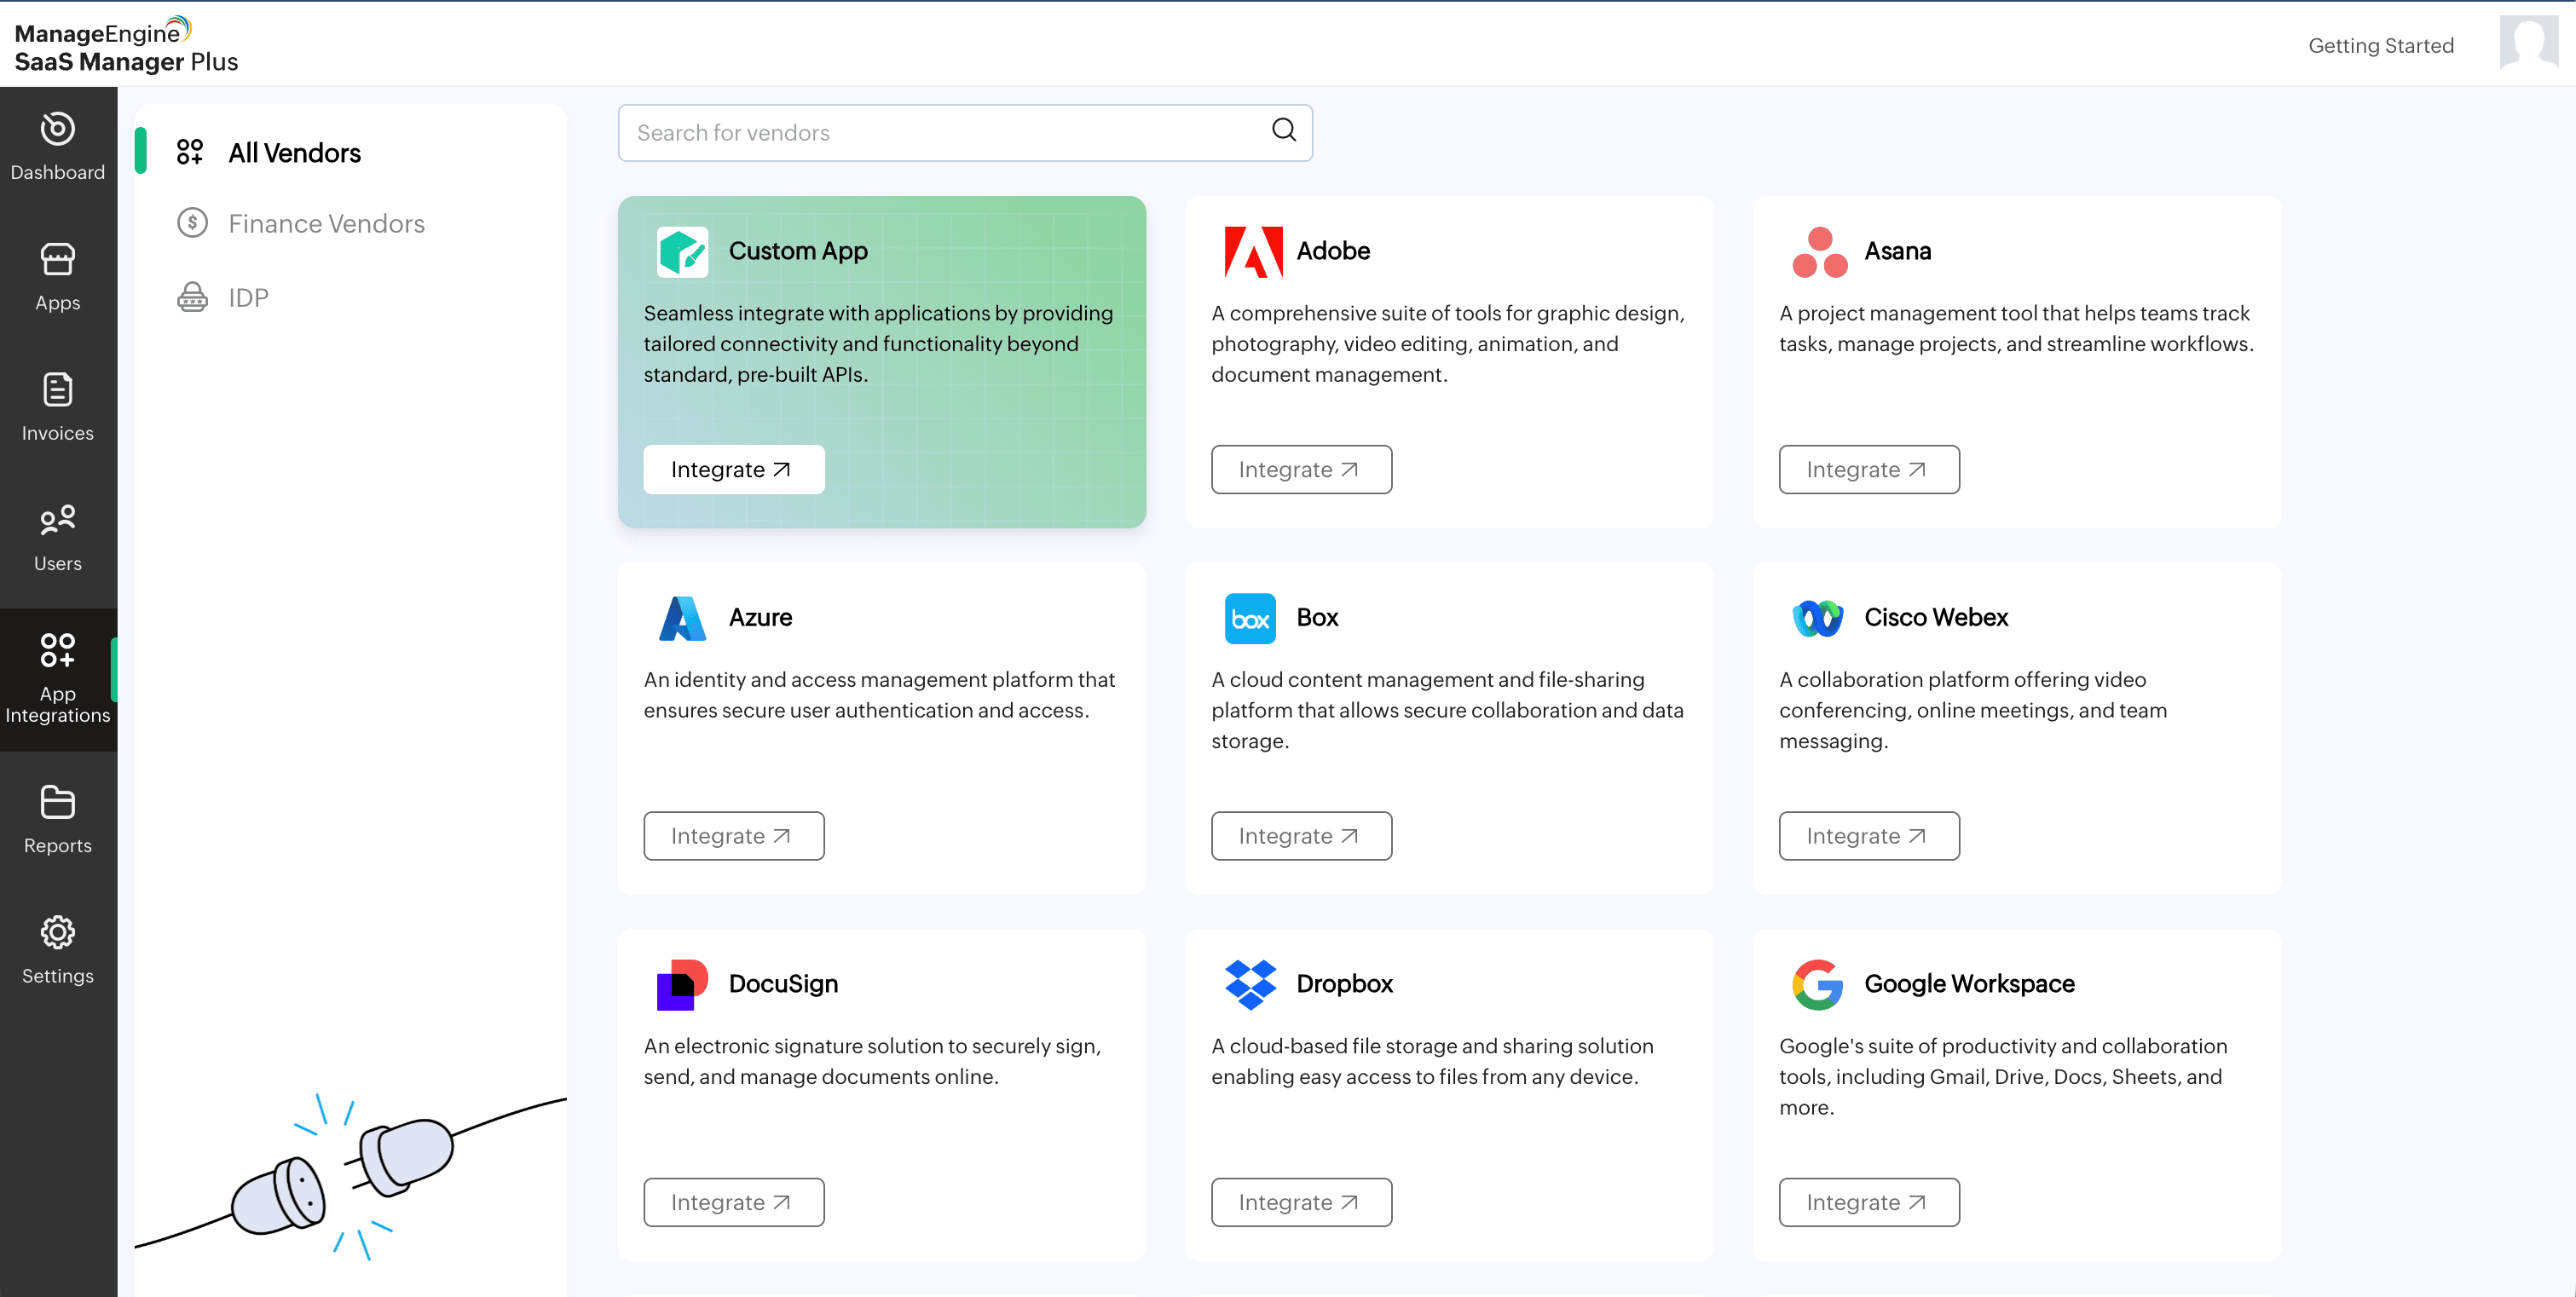Open the Invoices sidebar item
The image size is (2576, 1297).
57,407
